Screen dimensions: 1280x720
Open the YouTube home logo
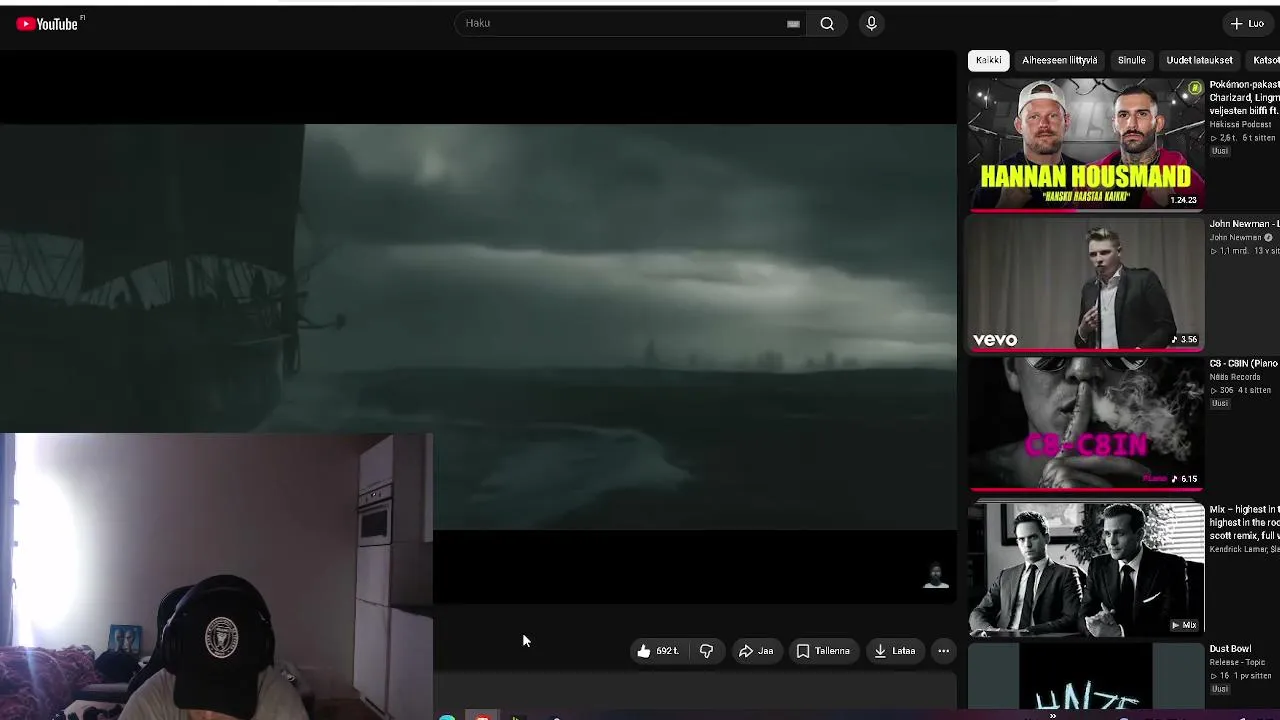(x=47, y=24)
